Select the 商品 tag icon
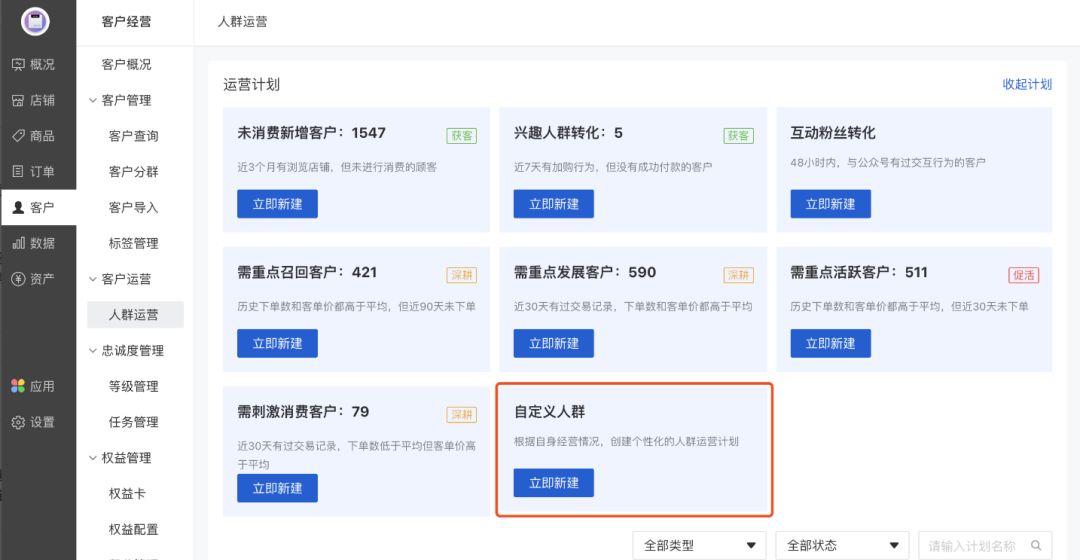 [x=18, y=136]
